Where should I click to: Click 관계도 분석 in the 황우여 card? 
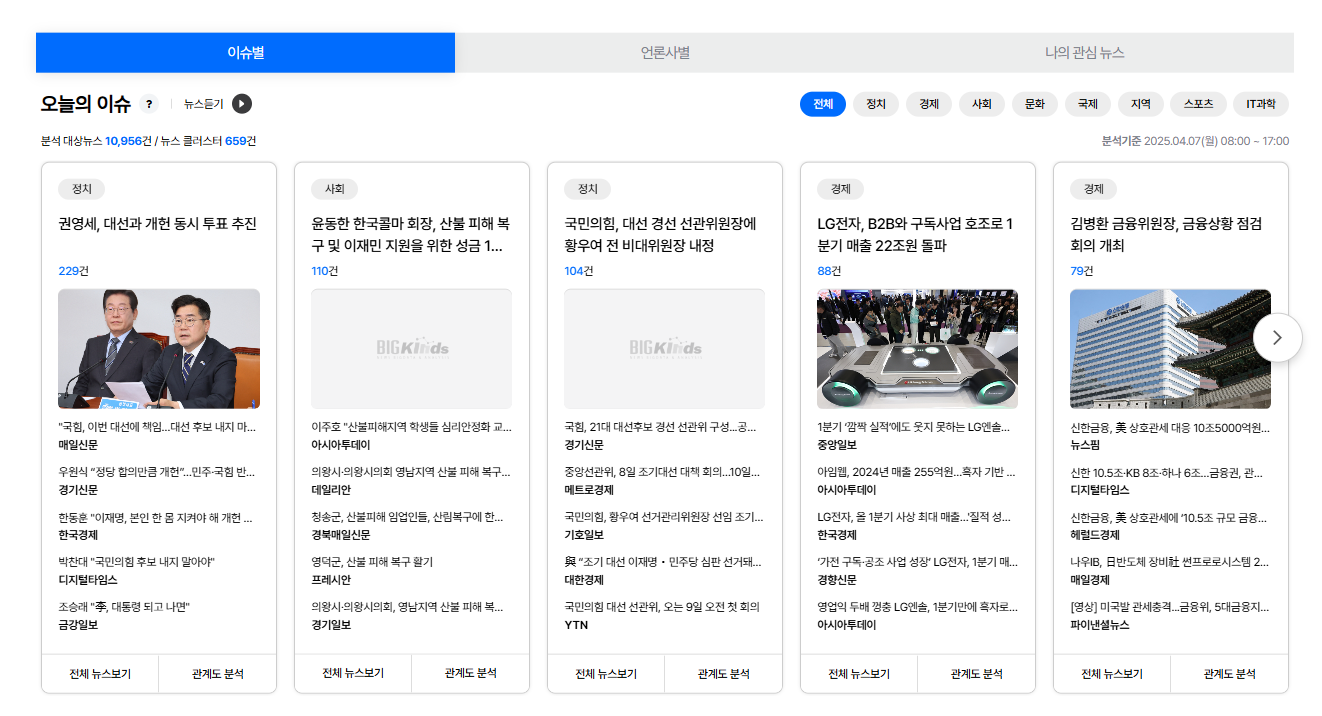(724, 674)
